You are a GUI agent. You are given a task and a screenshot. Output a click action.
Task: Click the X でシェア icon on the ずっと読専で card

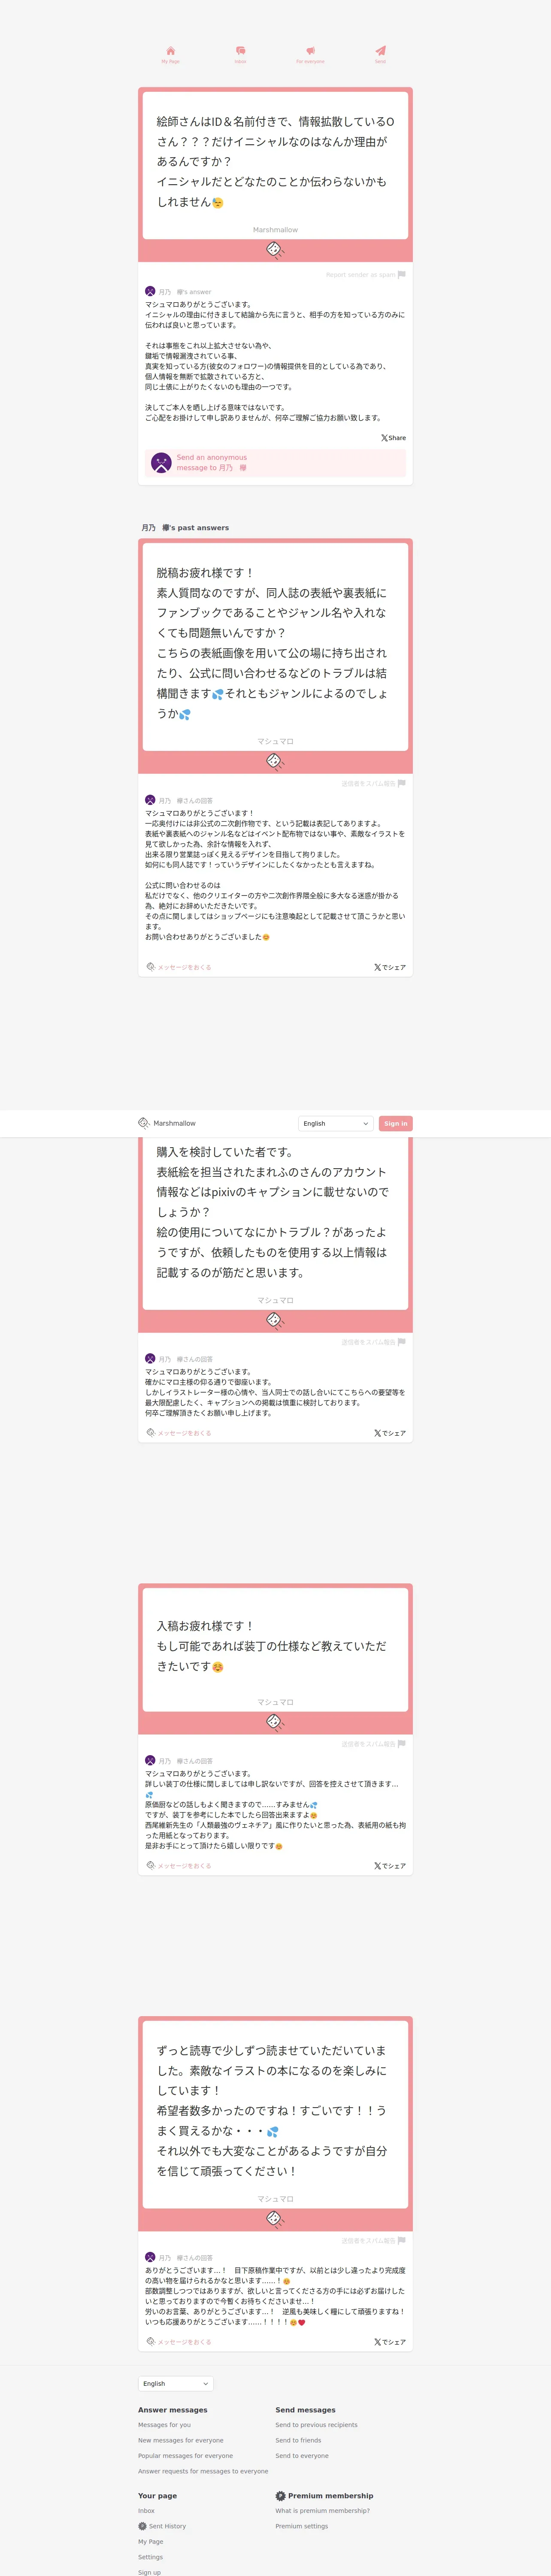coord(378,2342)
